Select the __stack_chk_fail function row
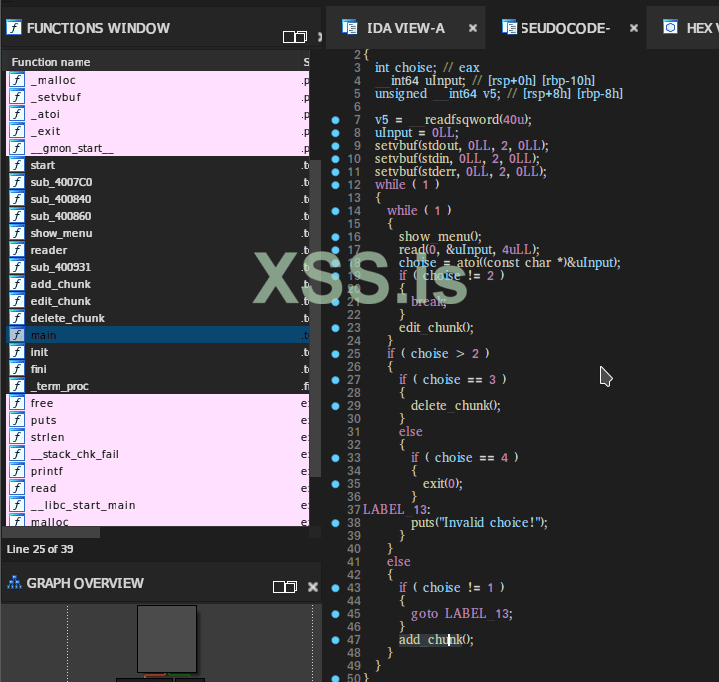Image resolution: width=719 pixels, height=682 pixels. click(157, 454)
